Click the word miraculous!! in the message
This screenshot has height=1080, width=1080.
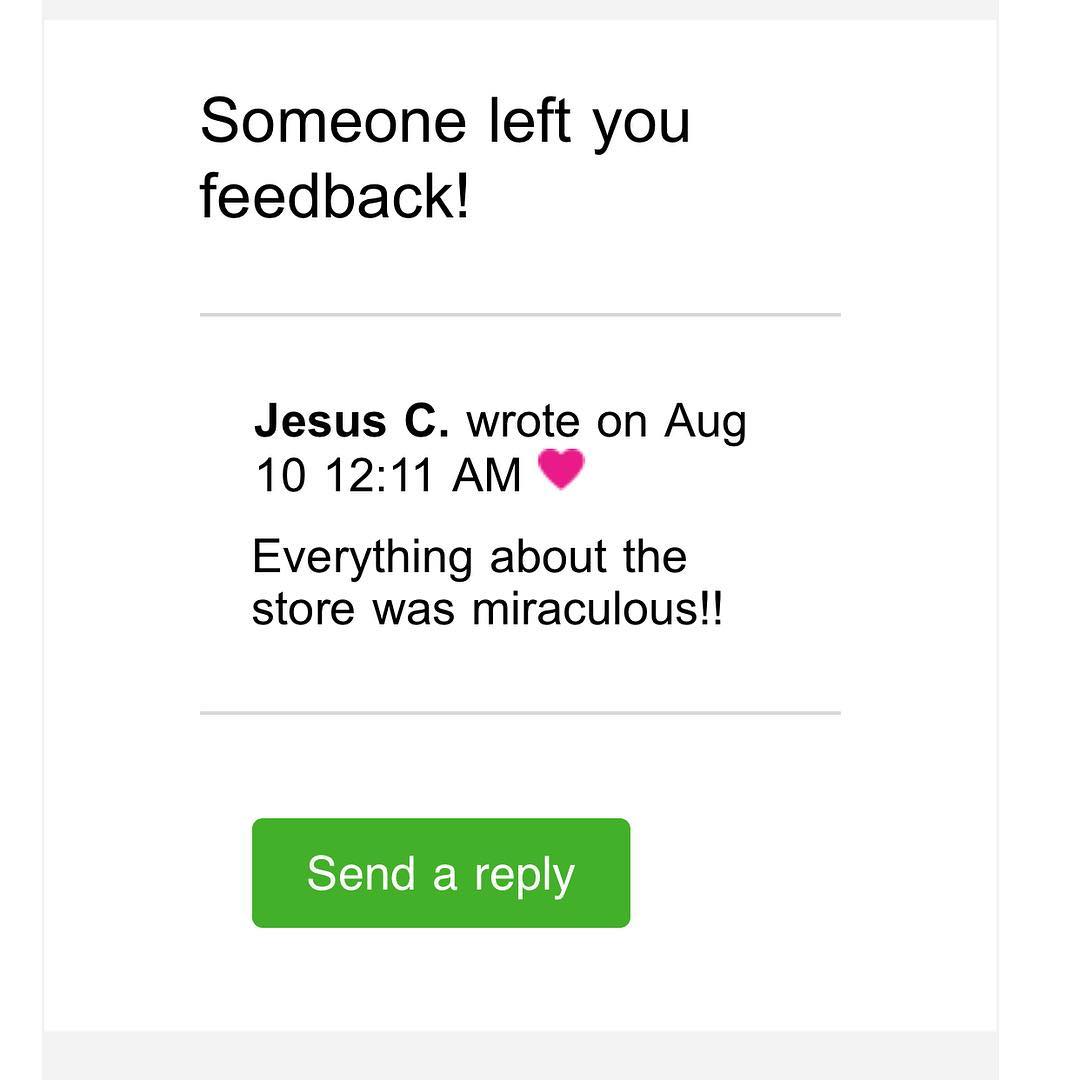coord(597,609)
